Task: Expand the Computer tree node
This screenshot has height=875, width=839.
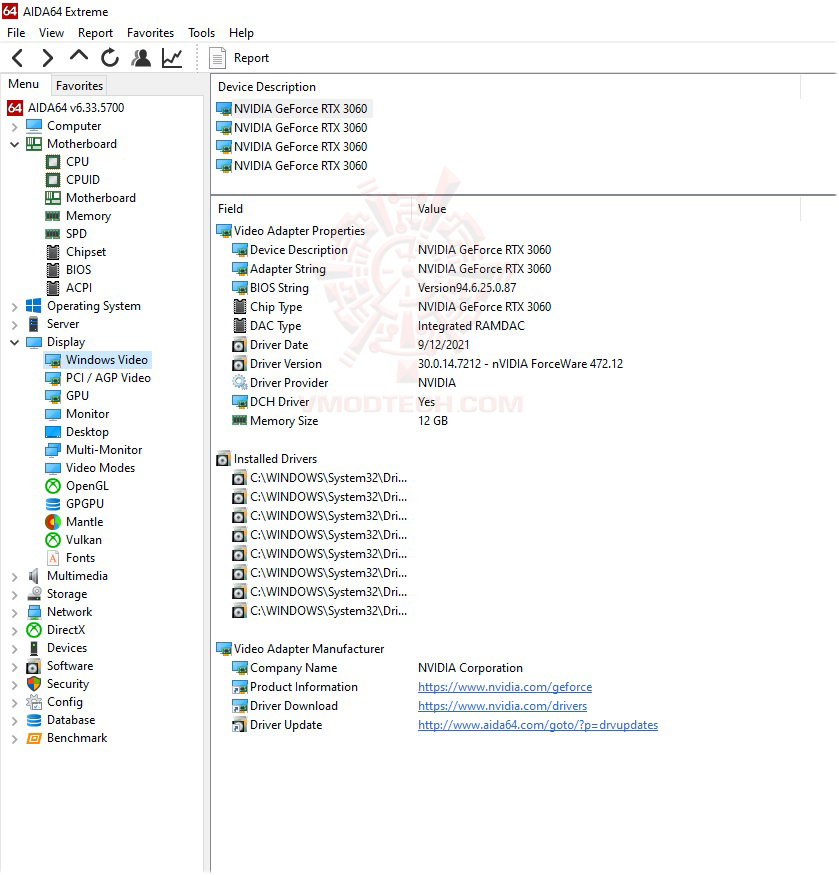Action: (15, 127)
